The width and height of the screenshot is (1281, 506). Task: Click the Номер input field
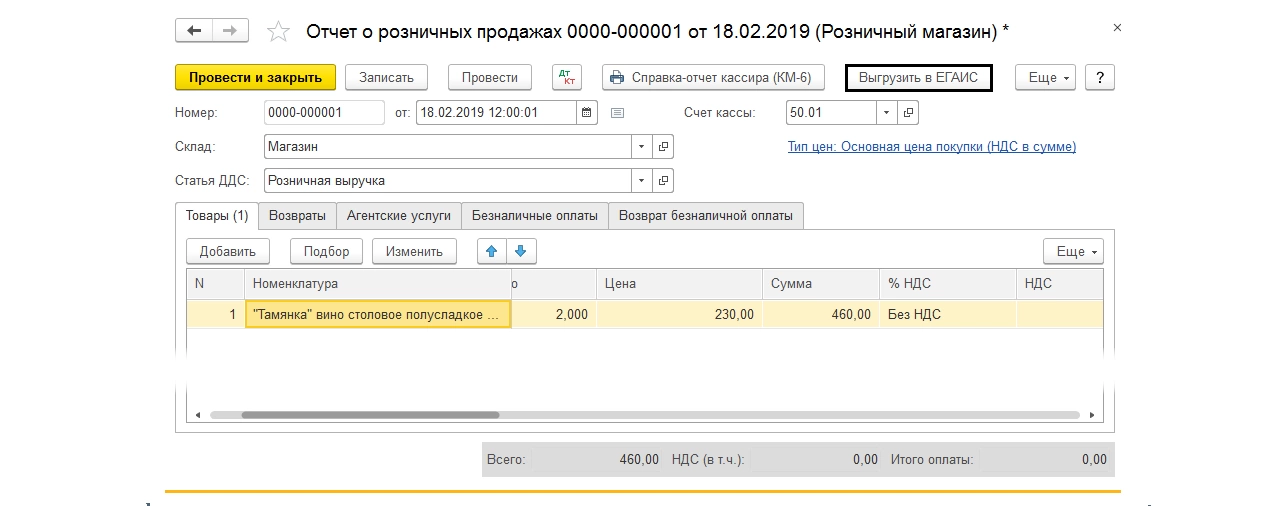(324, 112)
